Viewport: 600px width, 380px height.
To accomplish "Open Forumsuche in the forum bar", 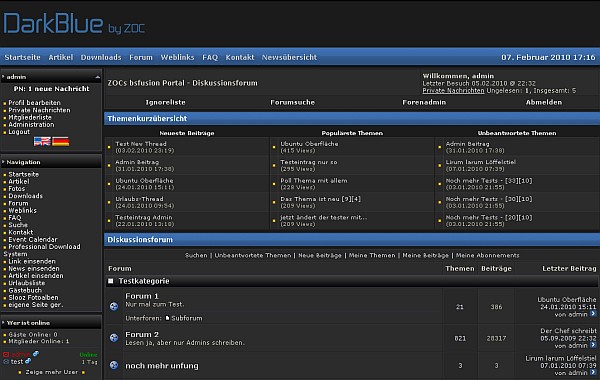I will 293,102.
